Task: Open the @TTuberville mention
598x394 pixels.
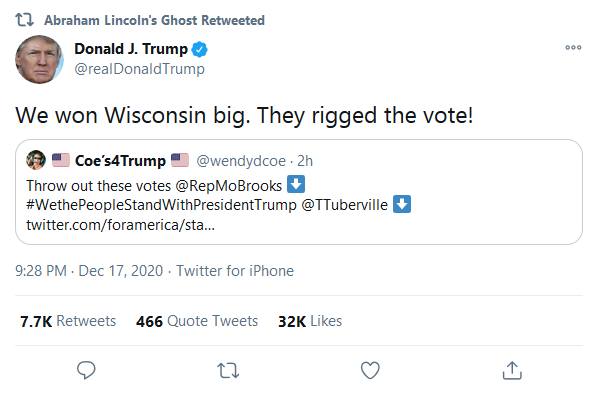Action: tap(344, 205)
